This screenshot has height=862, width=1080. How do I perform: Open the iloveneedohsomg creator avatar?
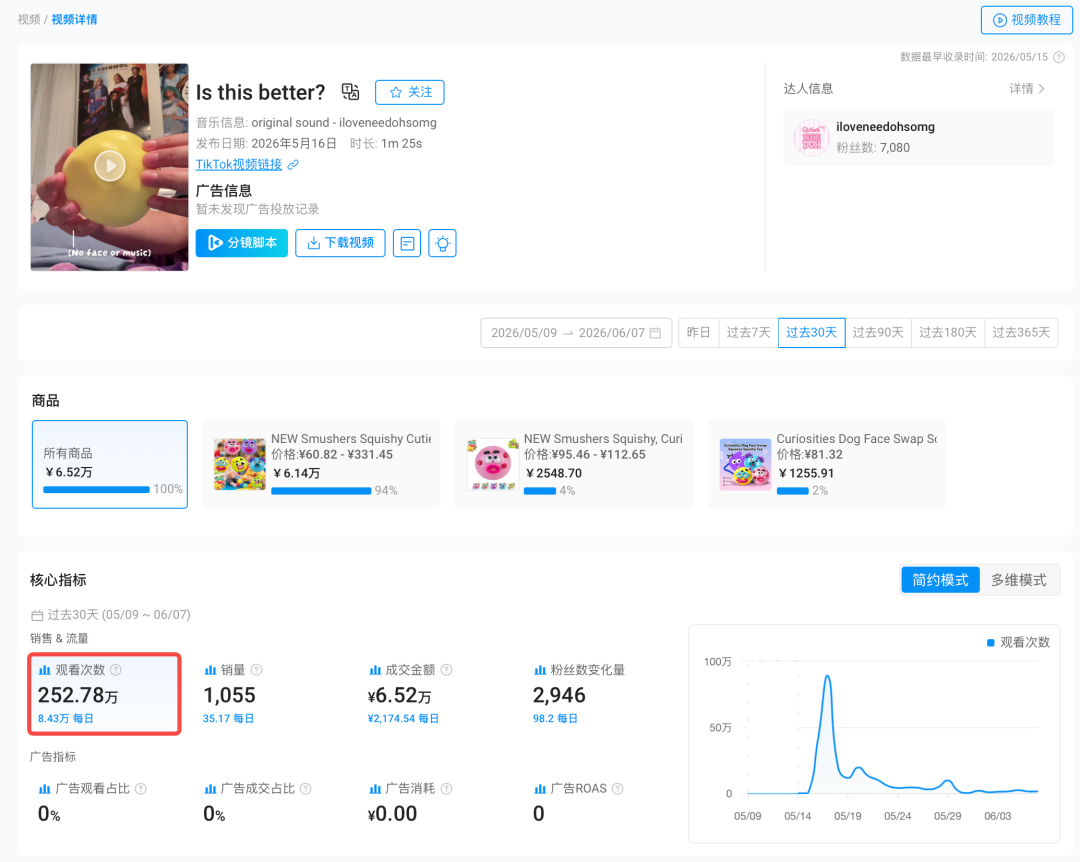pyautogui.click(x=811, y=137)
